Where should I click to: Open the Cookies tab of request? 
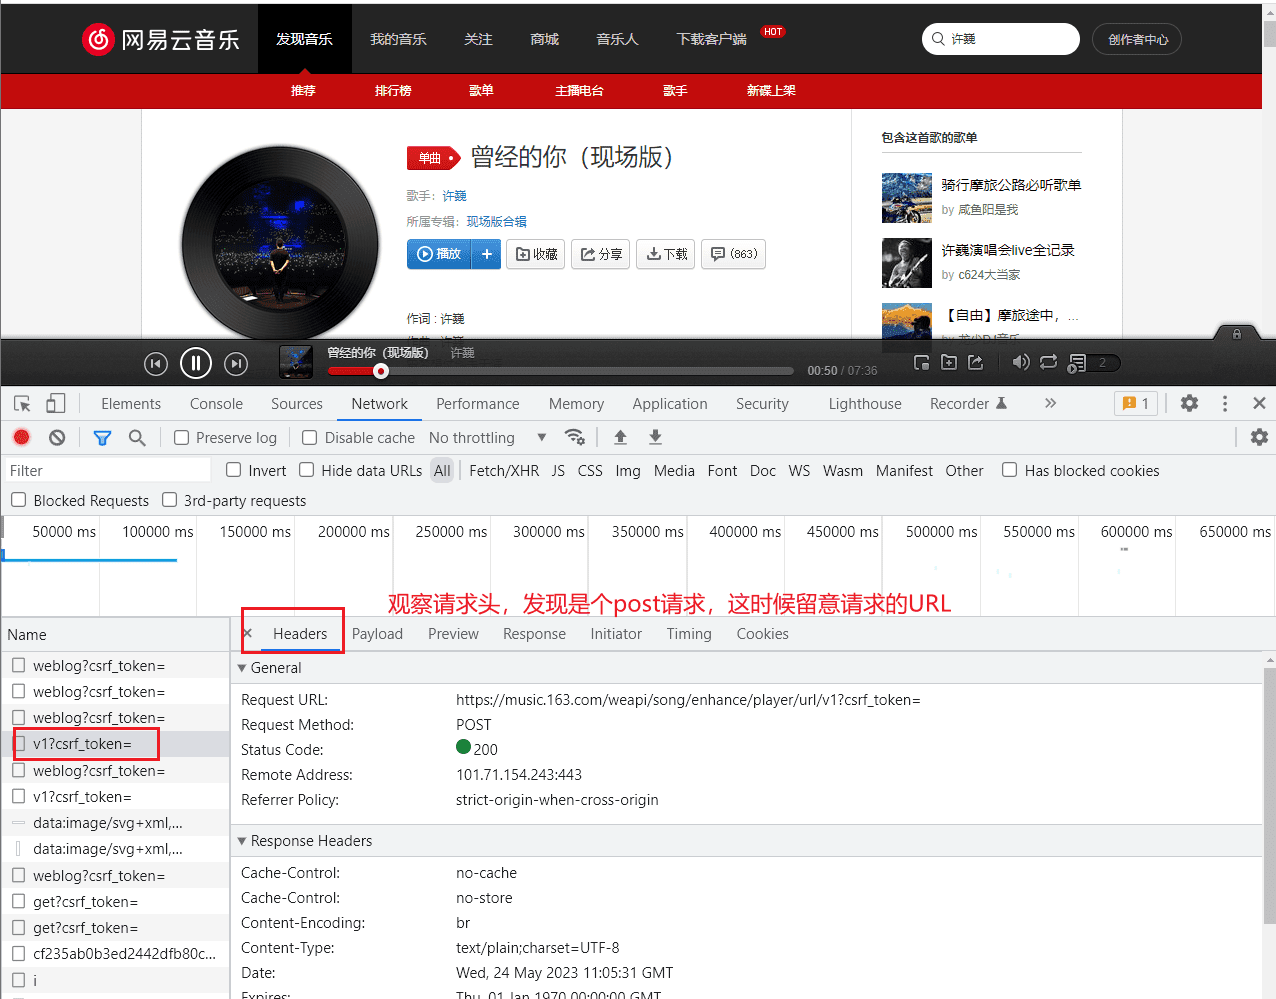click(763, 634)
